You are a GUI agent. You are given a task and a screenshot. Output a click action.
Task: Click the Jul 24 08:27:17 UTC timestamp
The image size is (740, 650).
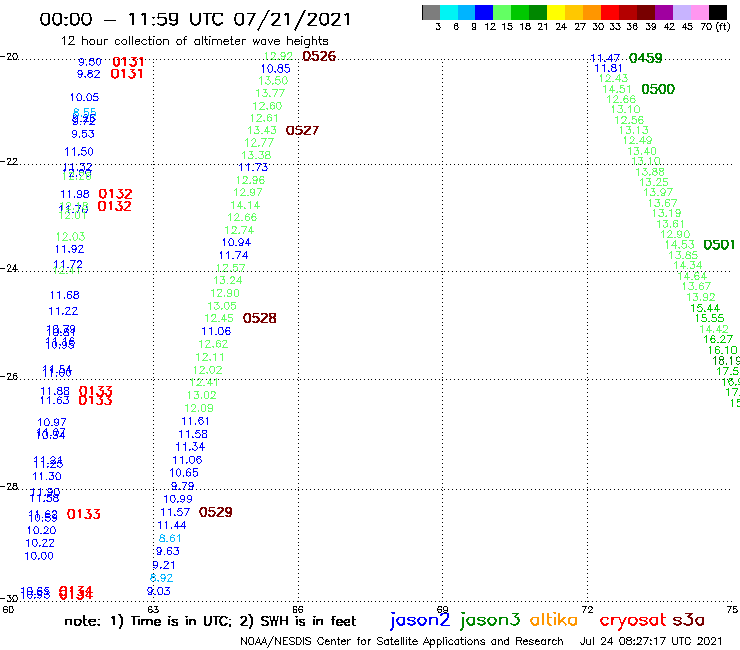click(x=651, y=641)
